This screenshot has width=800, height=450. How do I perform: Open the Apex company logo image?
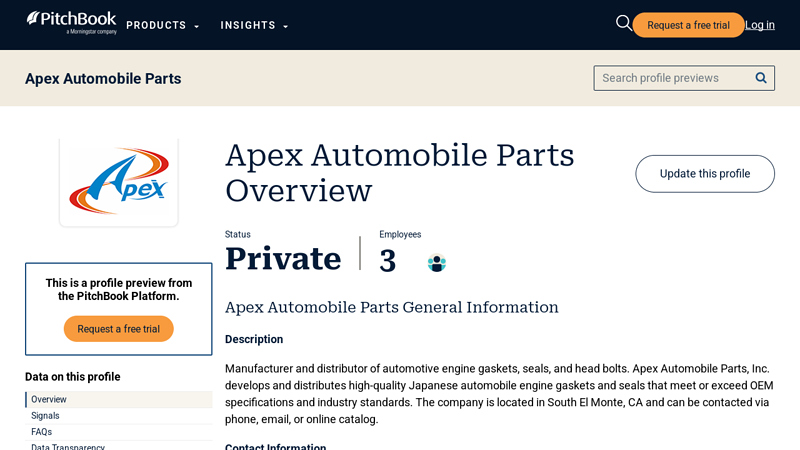click(118, 182)
